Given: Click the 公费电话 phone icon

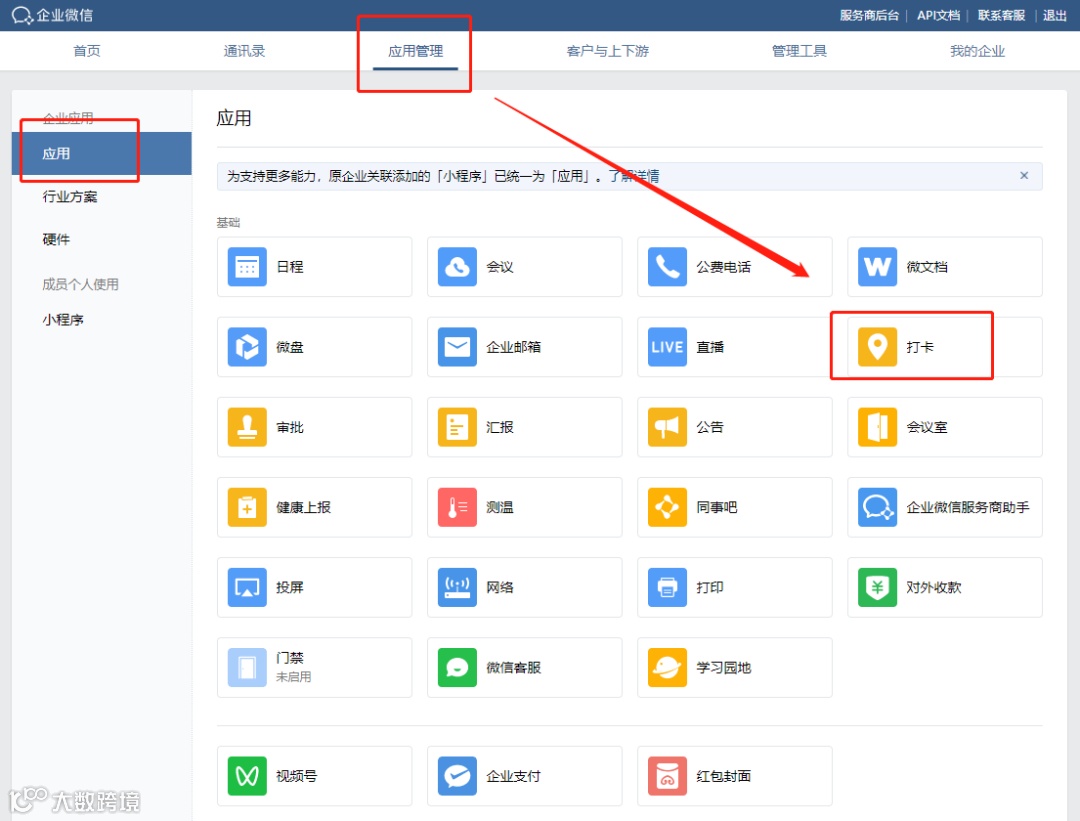Looking at the screenshot, I should click(x=667, y=267).
